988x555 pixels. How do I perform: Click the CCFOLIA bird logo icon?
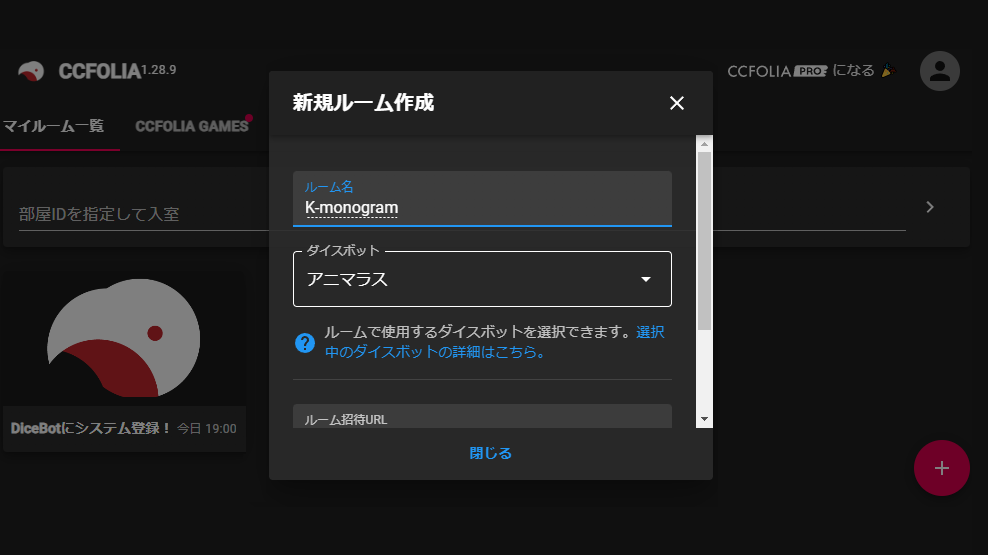pos(31,71)
